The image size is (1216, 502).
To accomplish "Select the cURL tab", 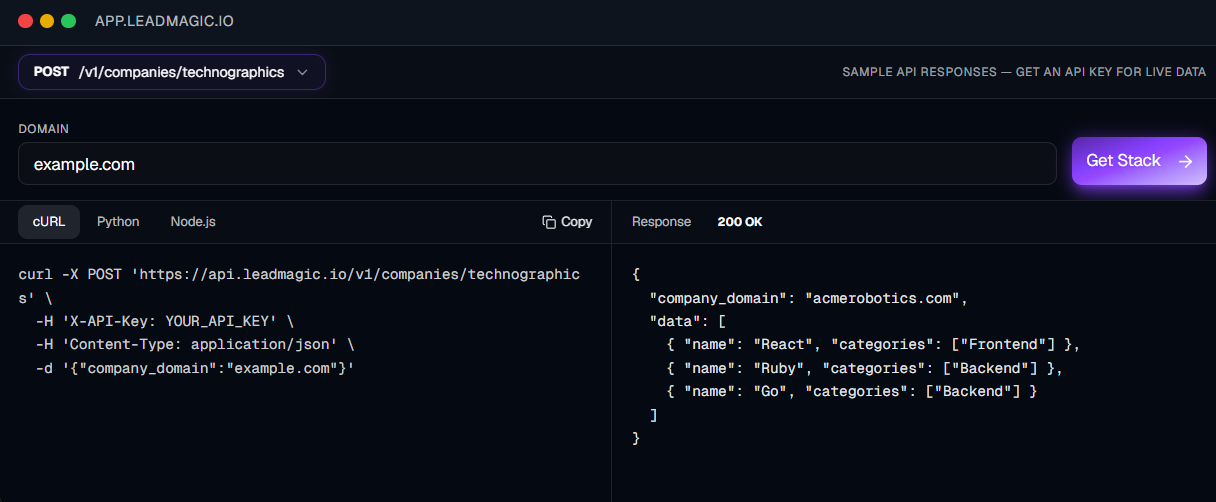I will [x=49, y=222].
